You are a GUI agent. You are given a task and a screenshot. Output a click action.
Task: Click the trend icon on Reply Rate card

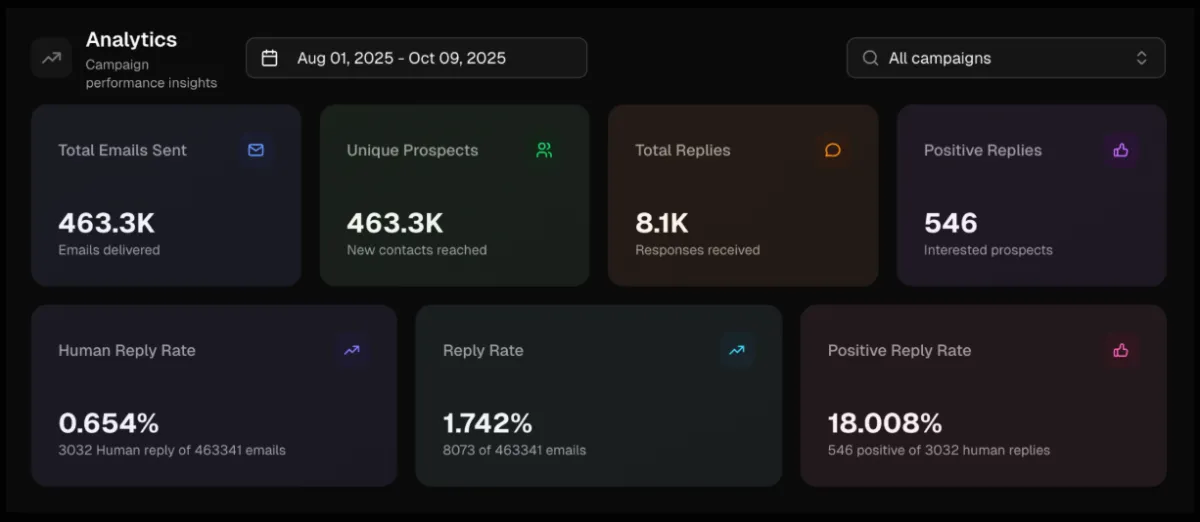click(x=736, y=350)
